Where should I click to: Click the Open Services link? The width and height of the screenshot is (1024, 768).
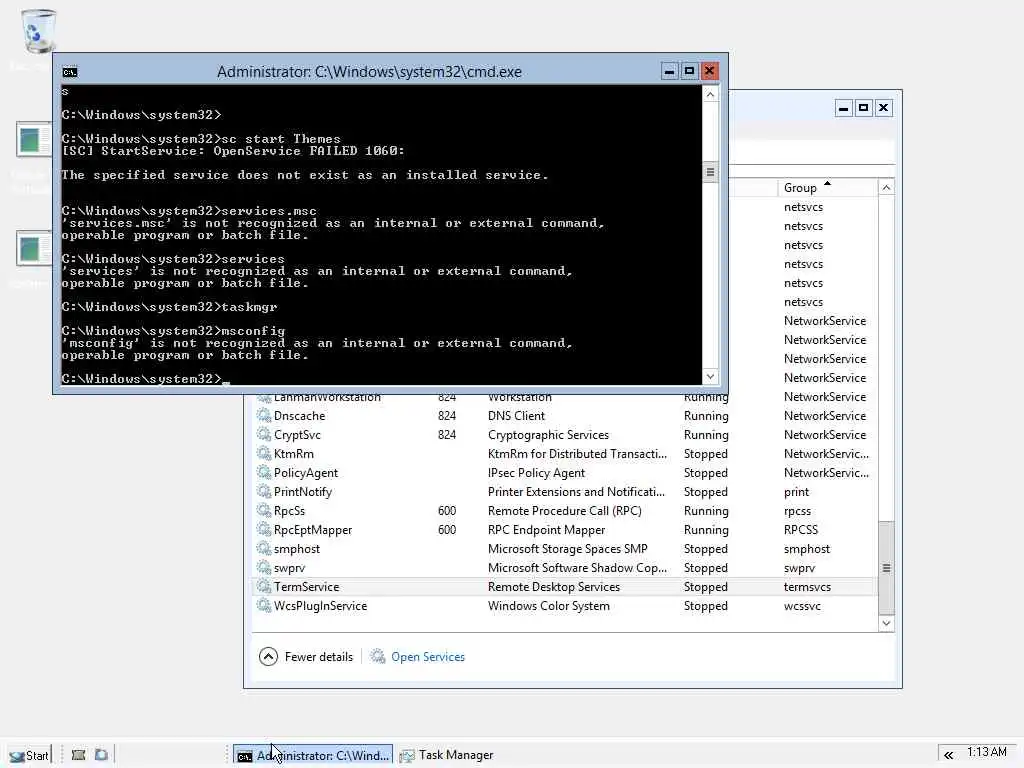coord(428,657)
